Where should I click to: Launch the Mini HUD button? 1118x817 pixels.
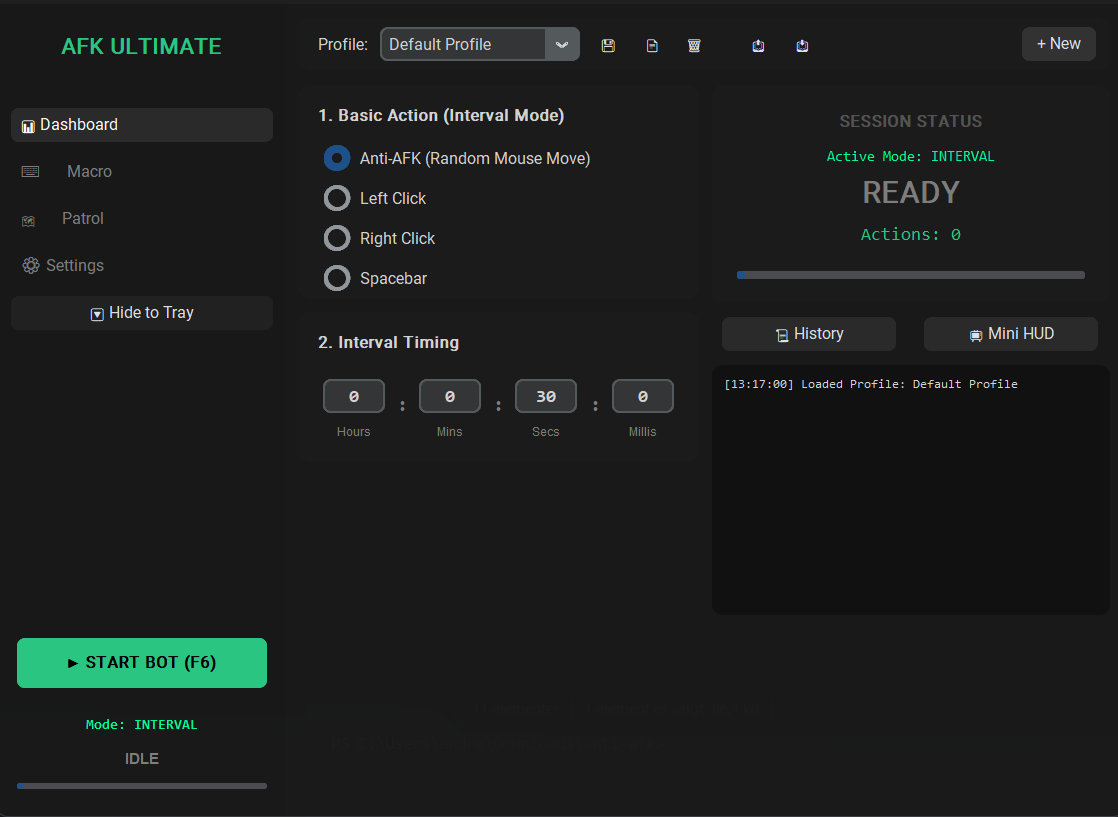pyautogui.click(x=1010, y=334)
